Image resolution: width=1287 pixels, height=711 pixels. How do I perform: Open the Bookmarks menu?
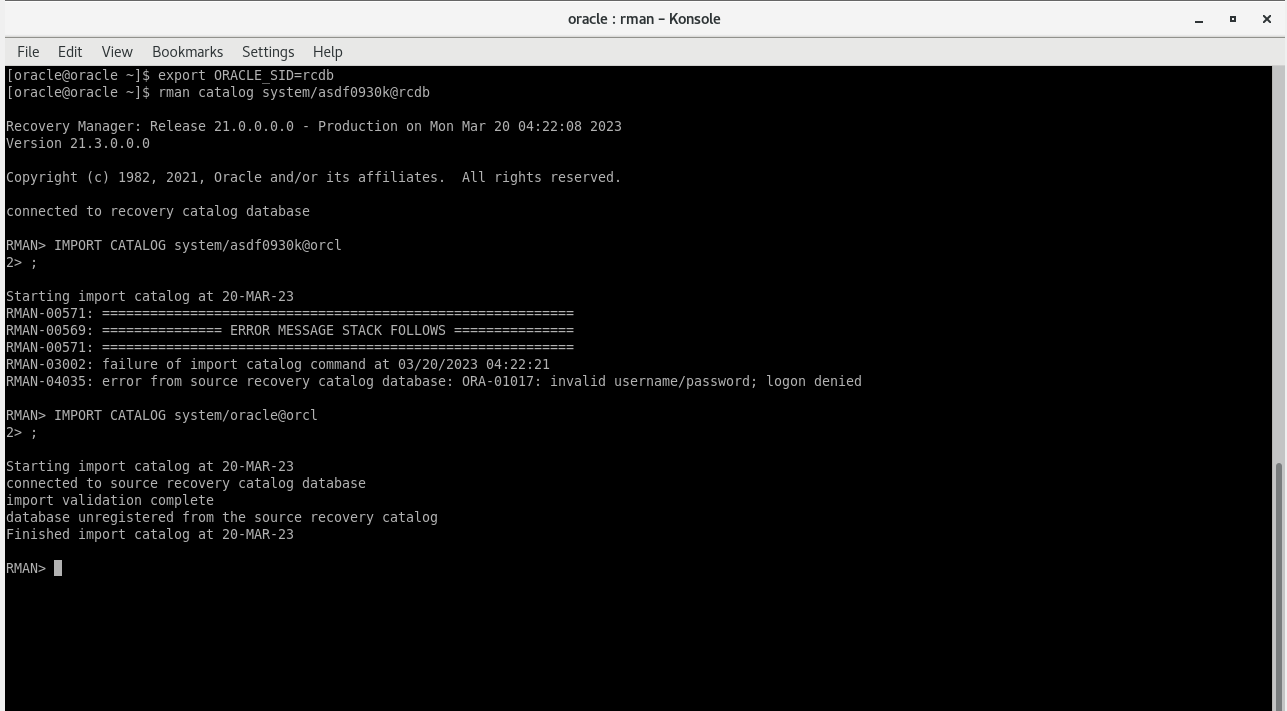[x=187, y=52]
